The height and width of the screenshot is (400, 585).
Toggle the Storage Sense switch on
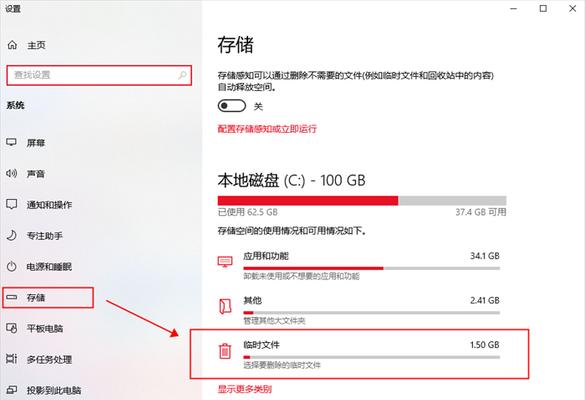click(x=232, y=106)
